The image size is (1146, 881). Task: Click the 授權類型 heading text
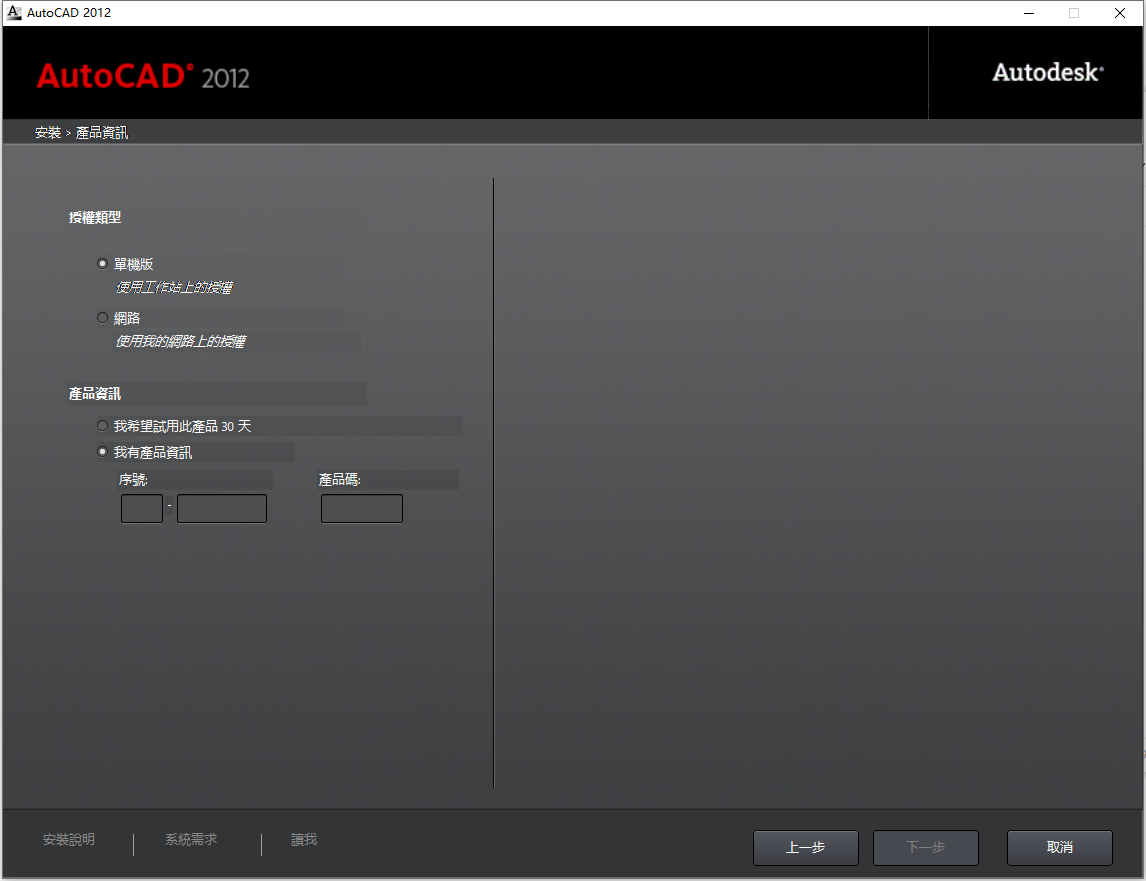pyautogui.click(x=95, y=217)
